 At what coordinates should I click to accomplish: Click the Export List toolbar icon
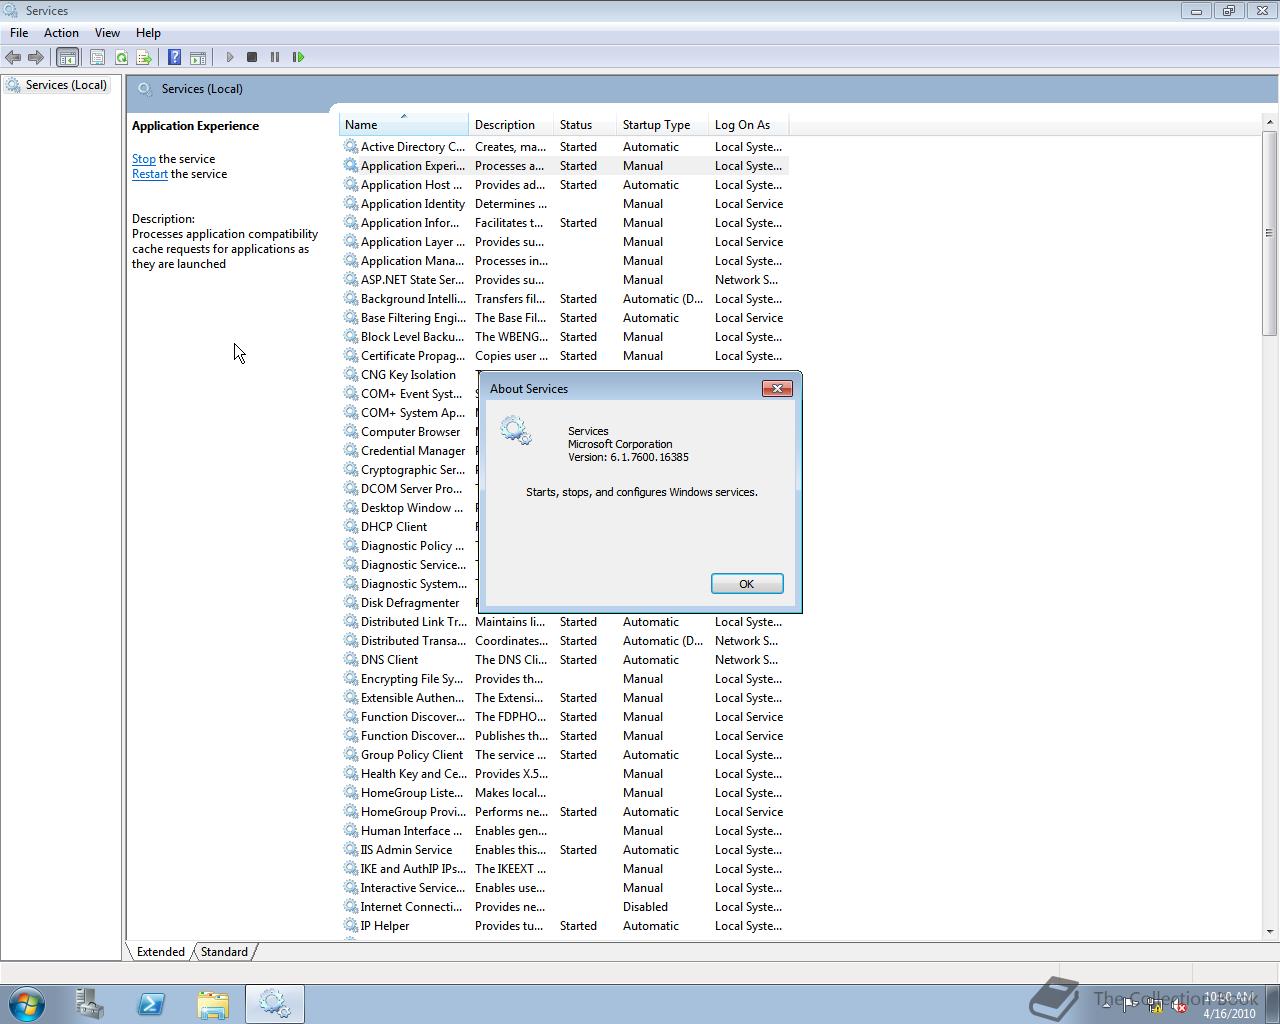coord(144,57)
